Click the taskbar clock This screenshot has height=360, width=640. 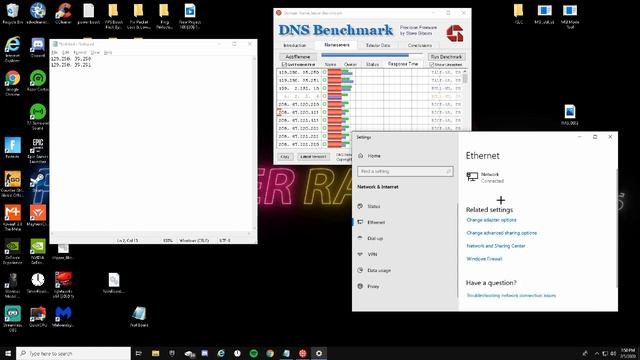628,353
